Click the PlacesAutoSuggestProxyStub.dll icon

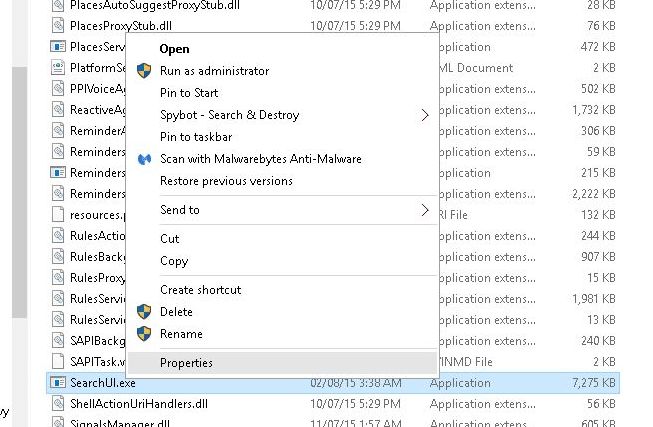58,5
